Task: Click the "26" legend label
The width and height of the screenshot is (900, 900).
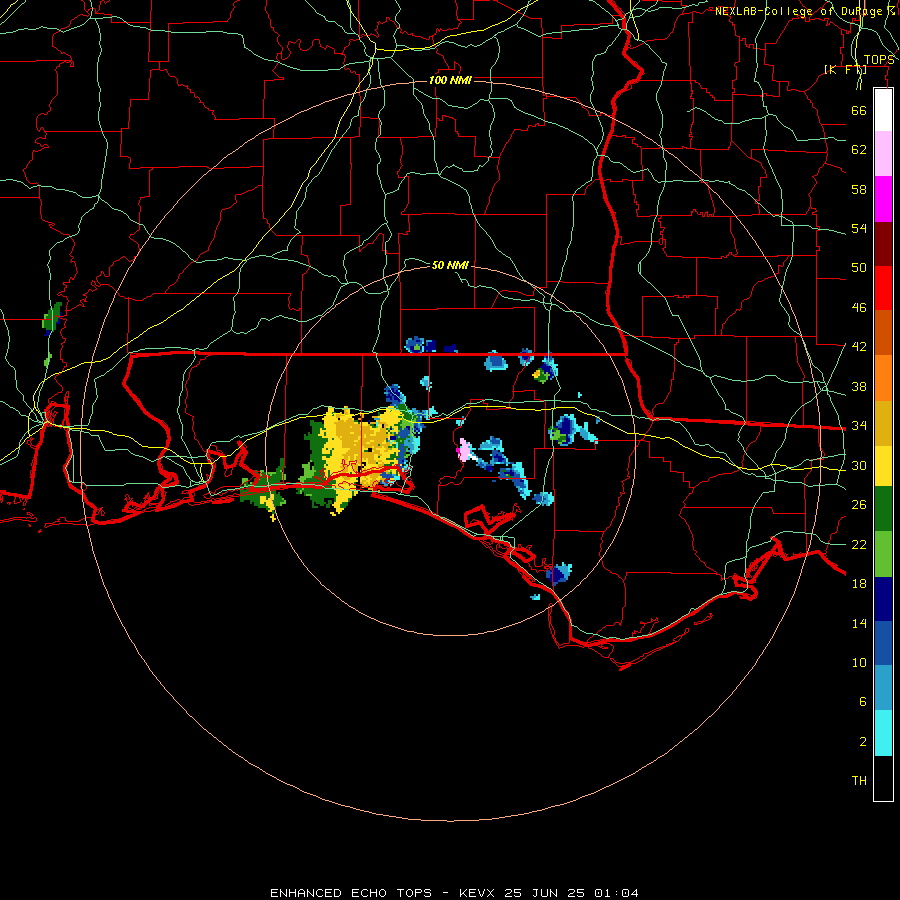Action: 859,505
